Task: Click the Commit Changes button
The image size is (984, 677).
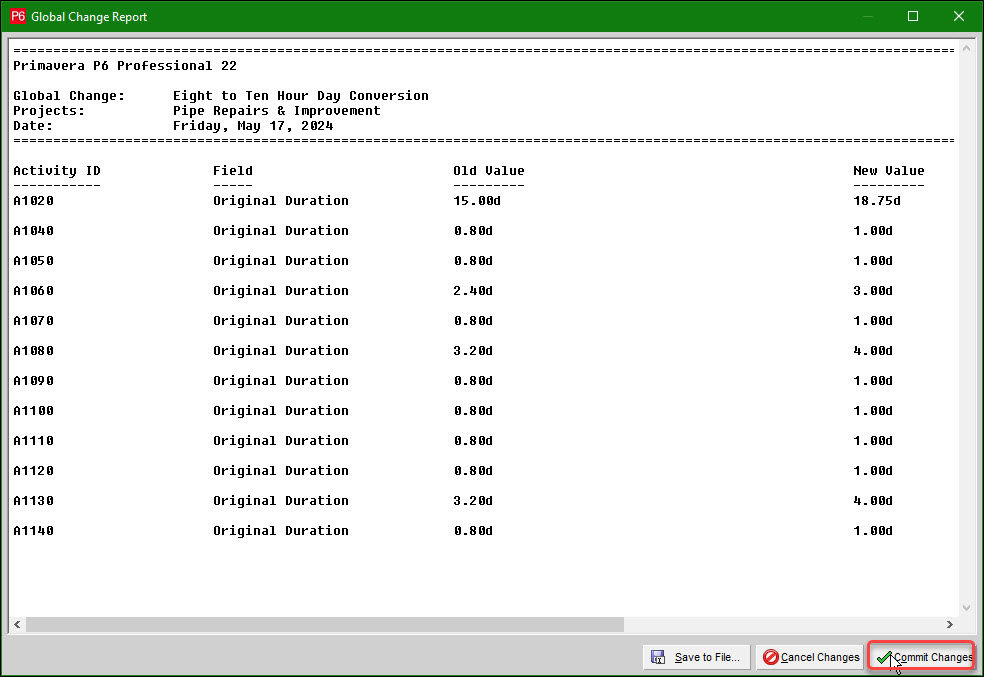Action: click(921, 657)
